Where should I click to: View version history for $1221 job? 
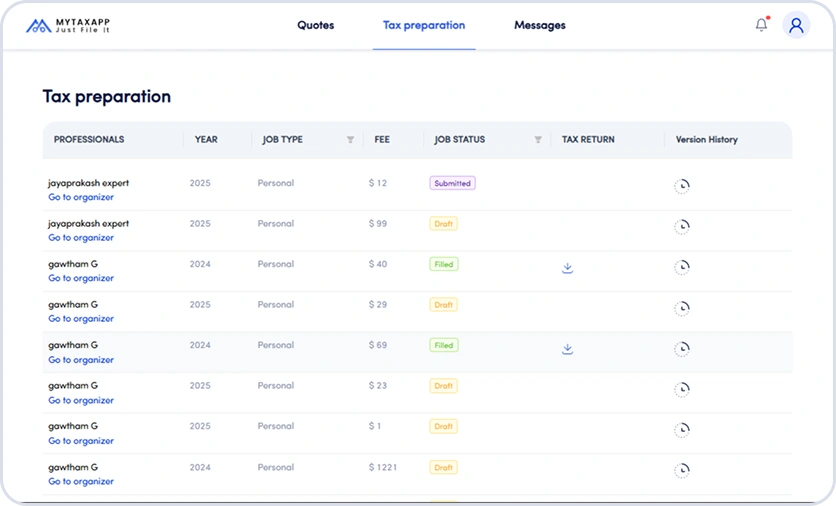point(681,470)
